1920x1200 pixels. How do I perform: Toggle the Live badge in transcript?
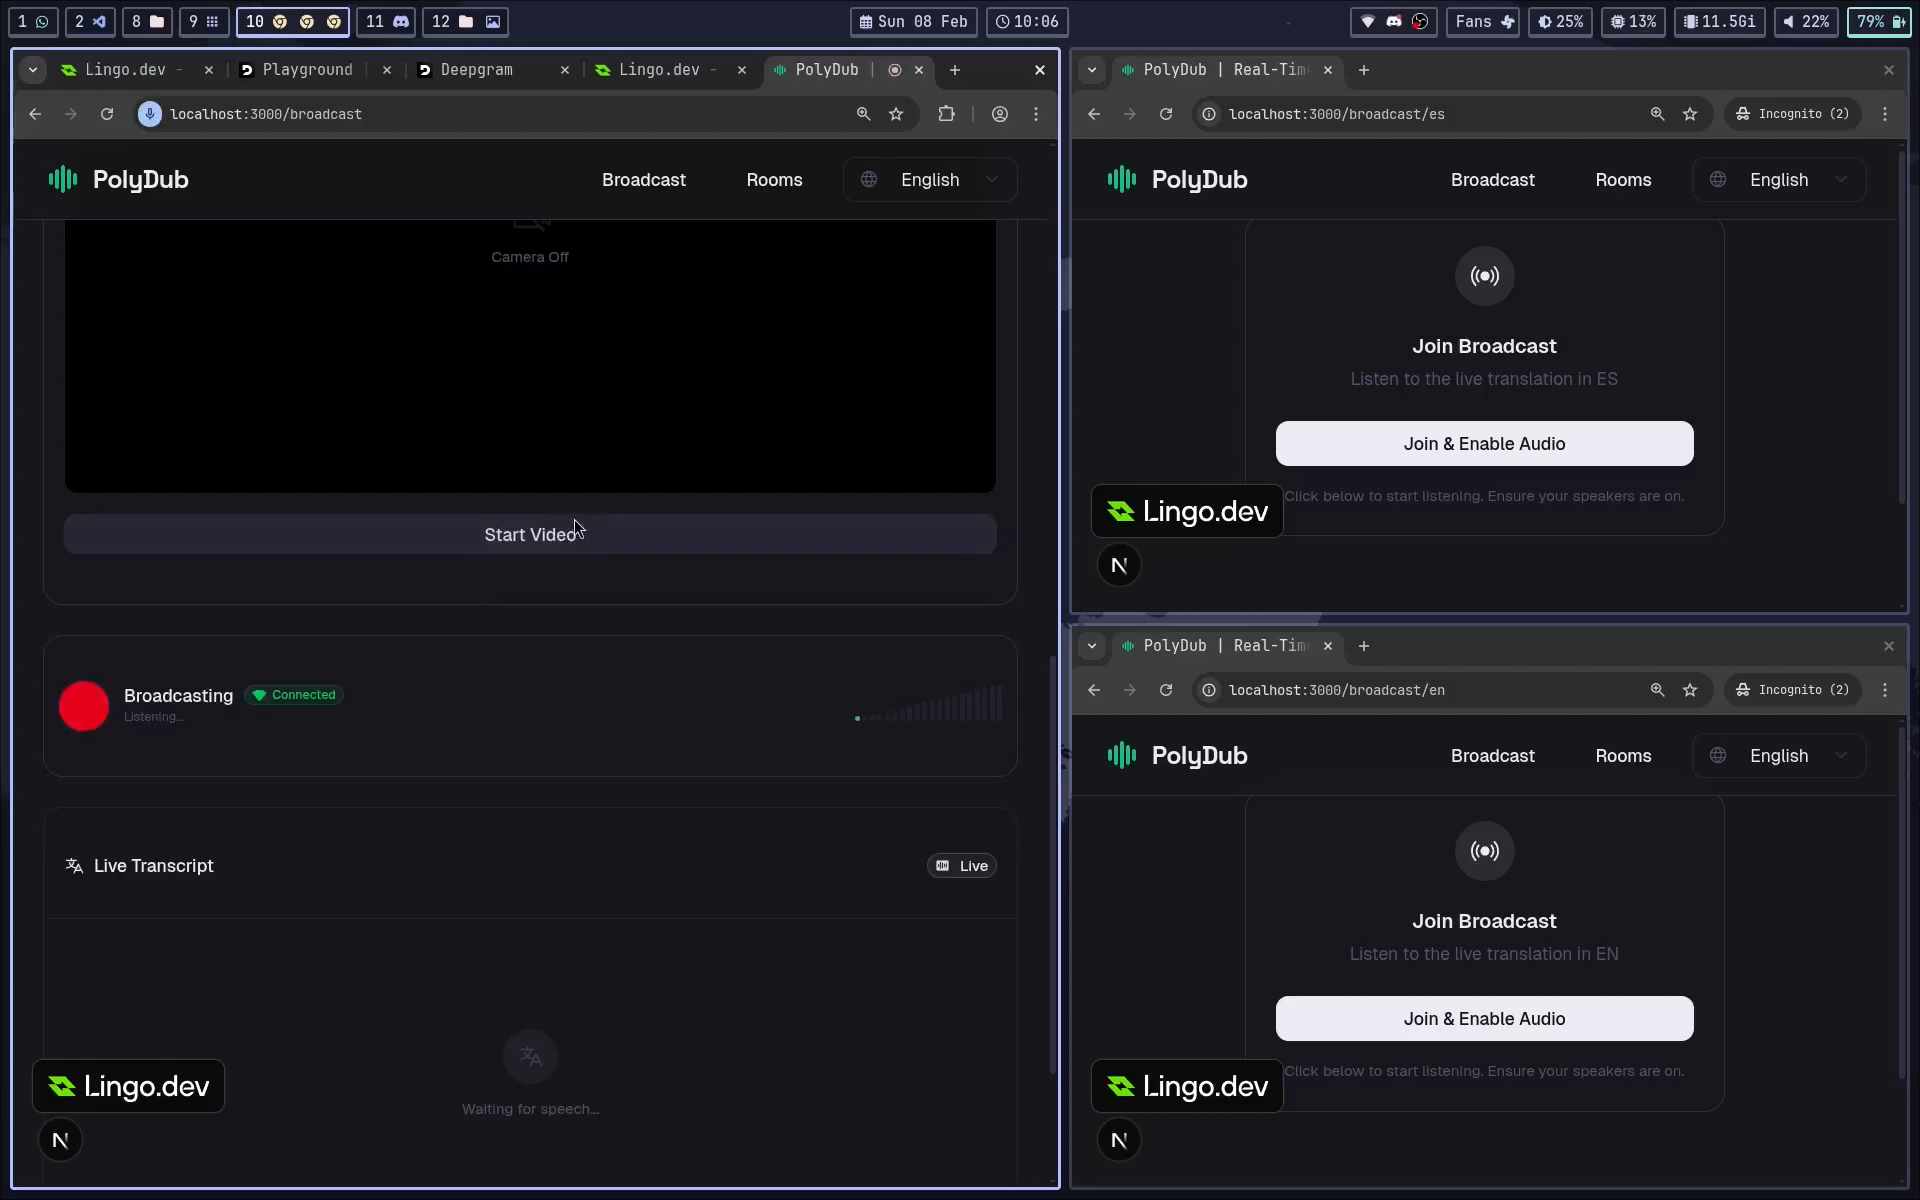click(961, 866)
